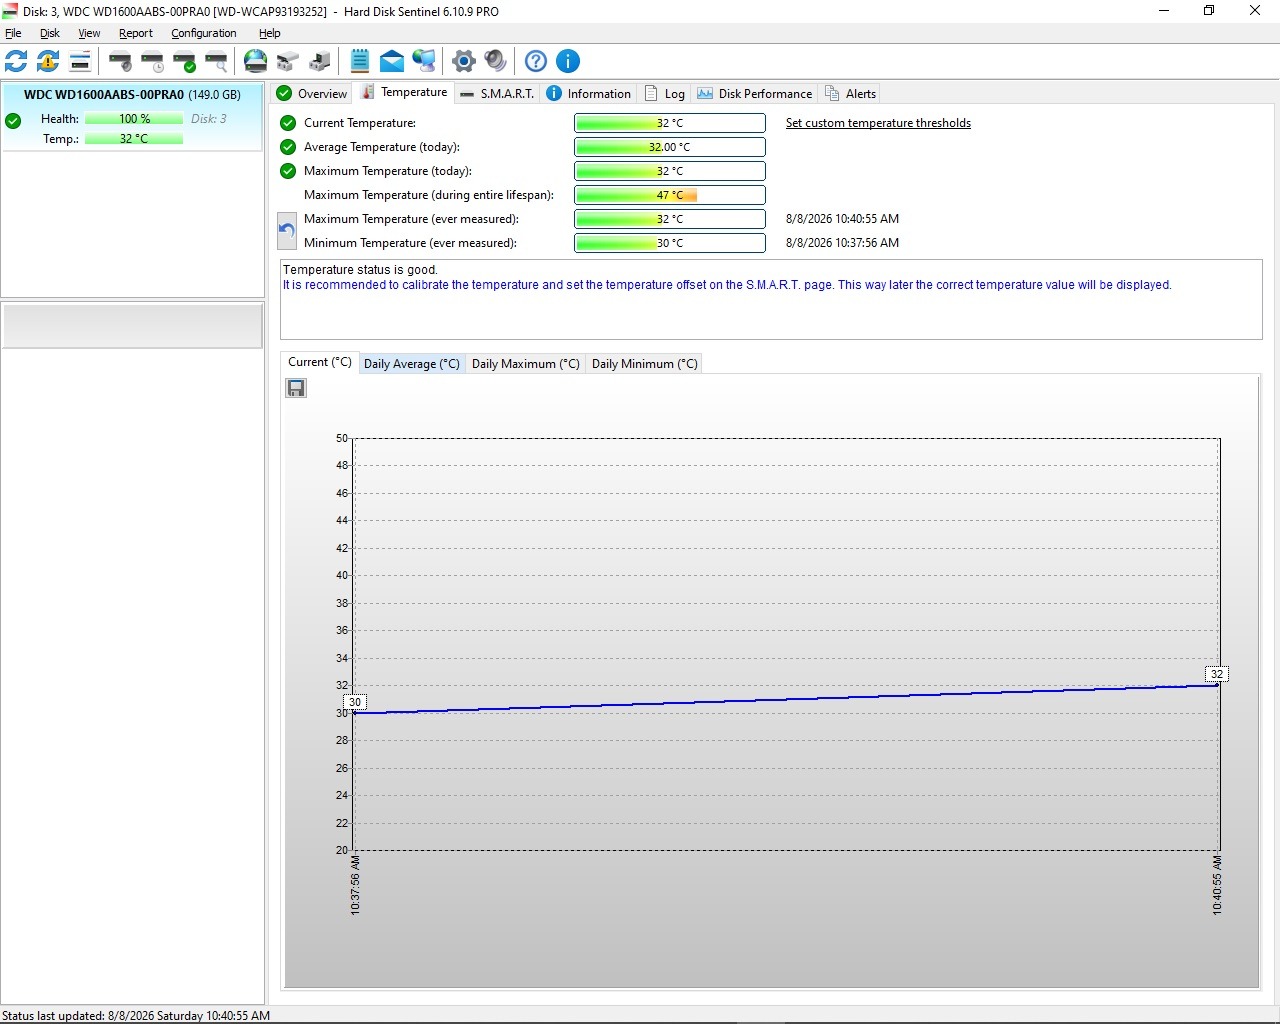1280x1024 pixels.
Task: Click the 10:40:55 AM x-axis label
Action: tap(1217, 885)
